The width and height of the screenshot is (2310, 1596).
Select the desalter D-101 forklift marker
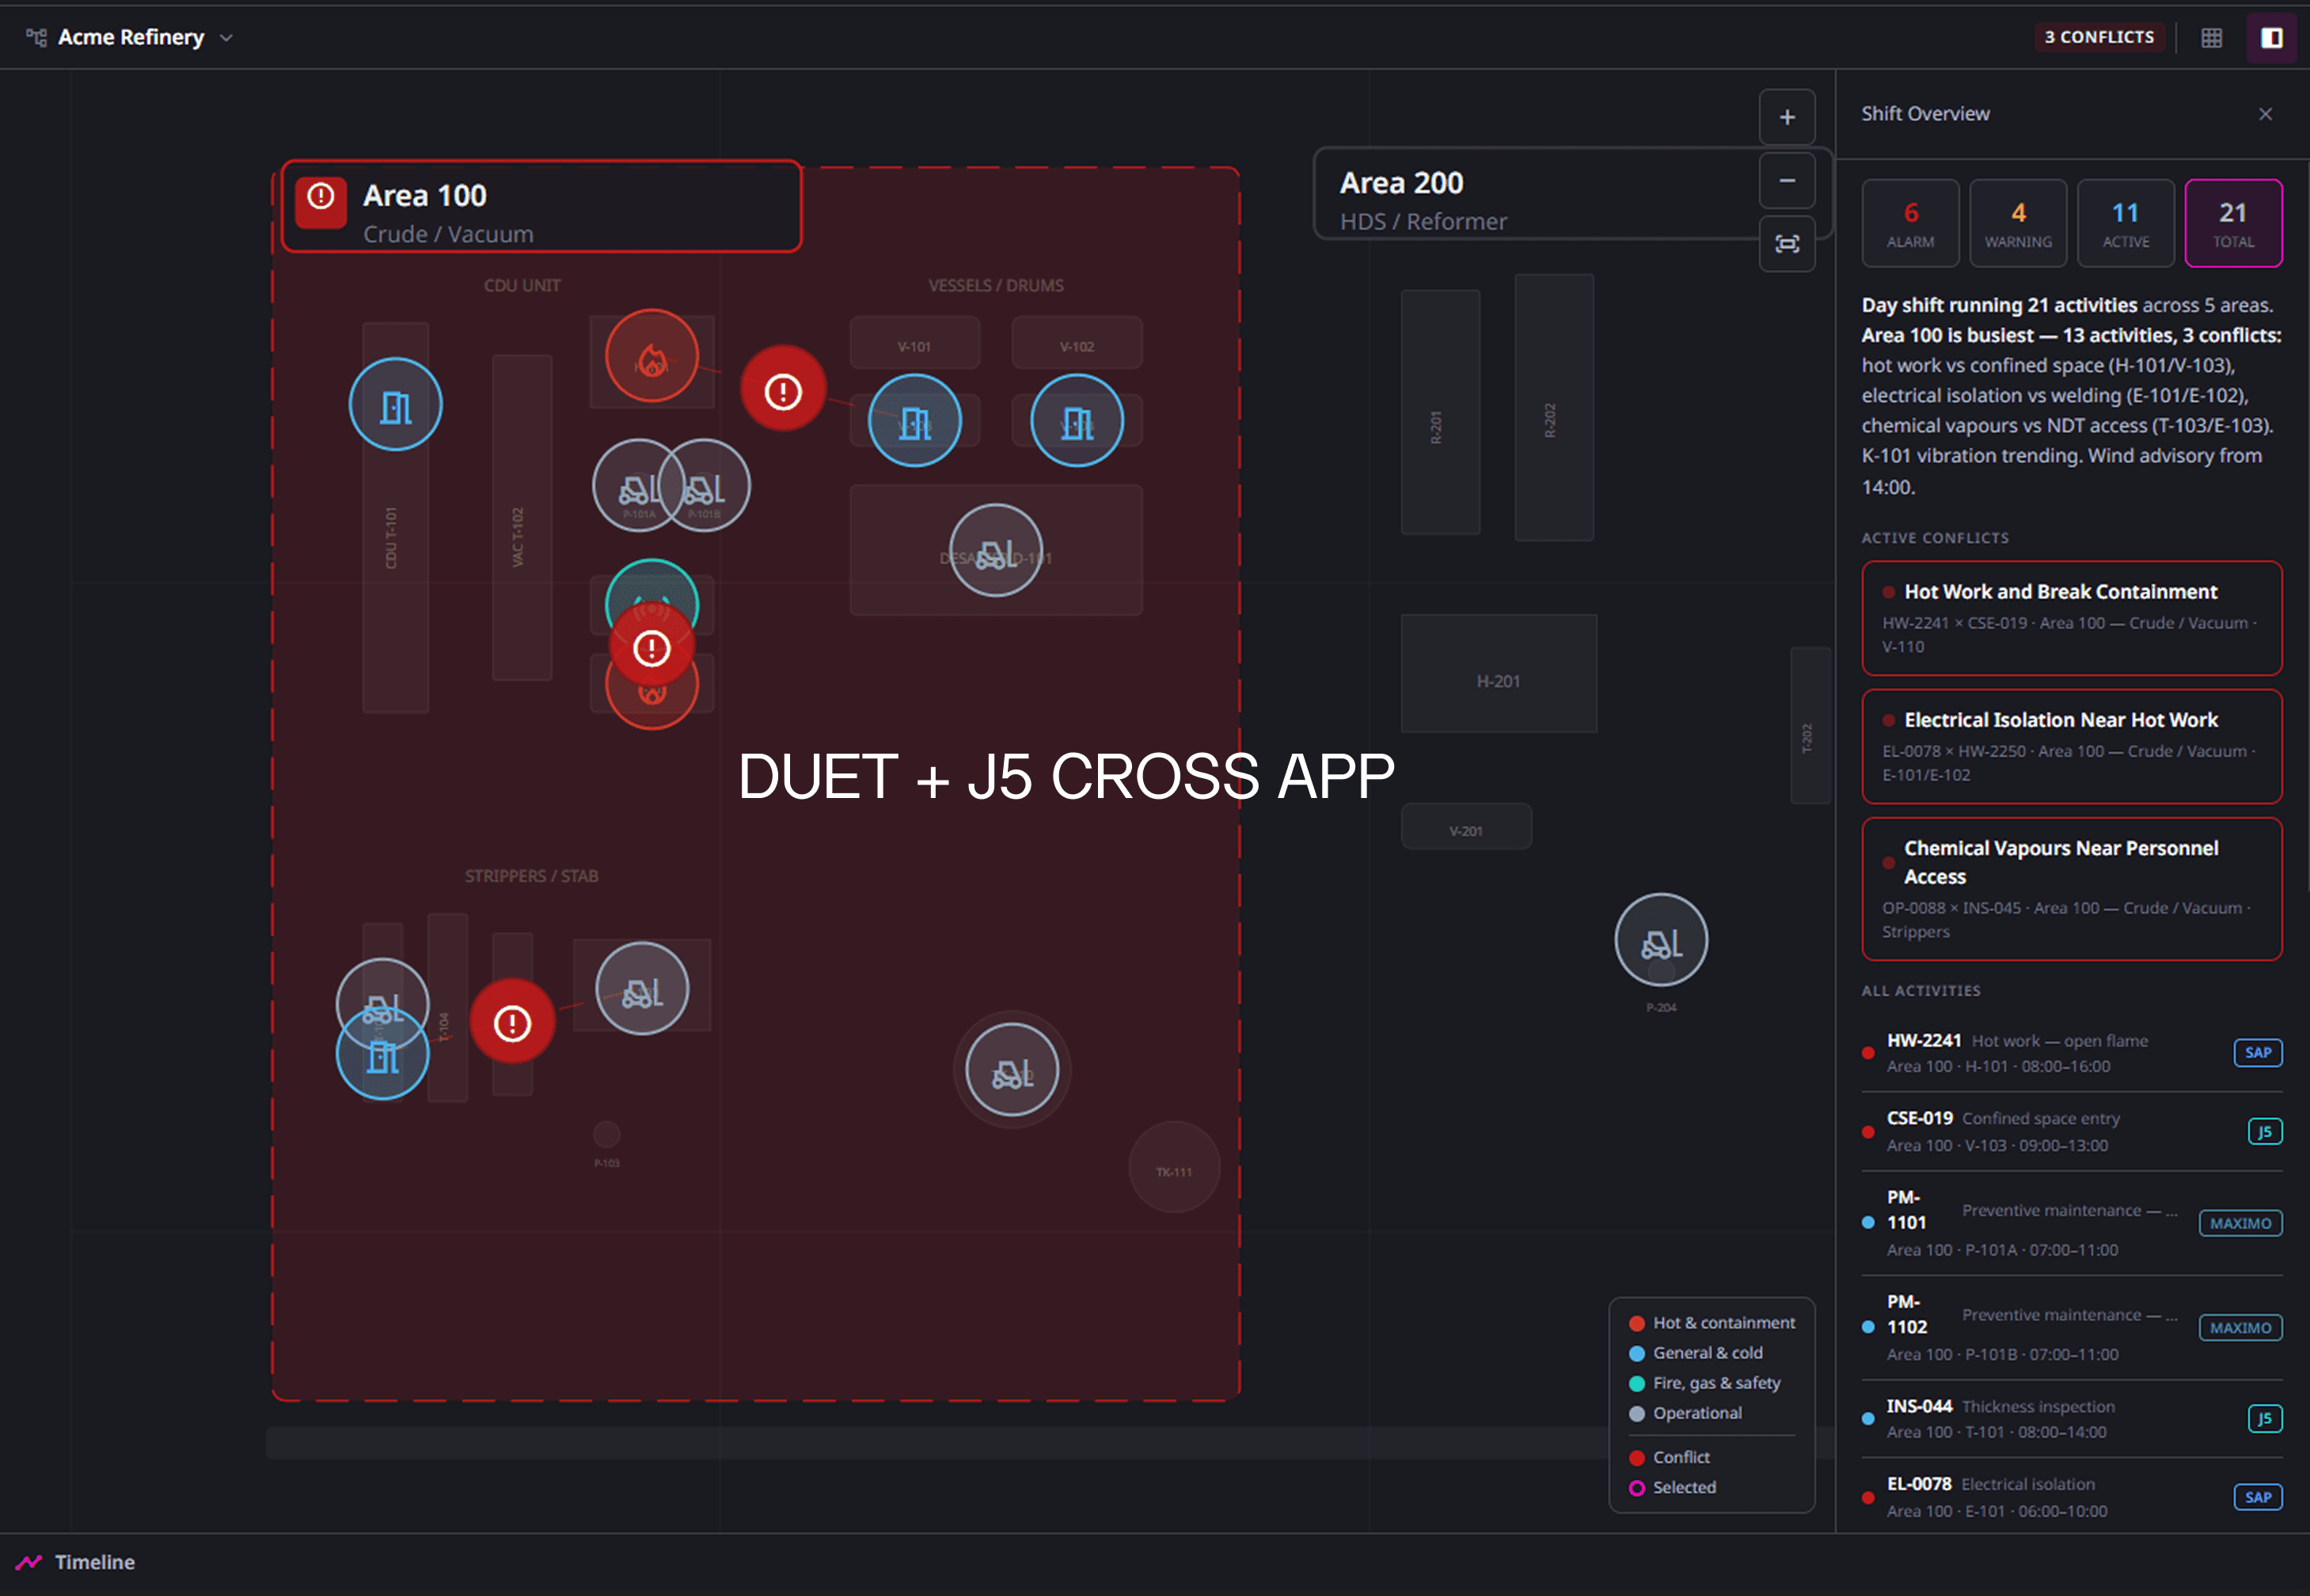click(995, 551)
